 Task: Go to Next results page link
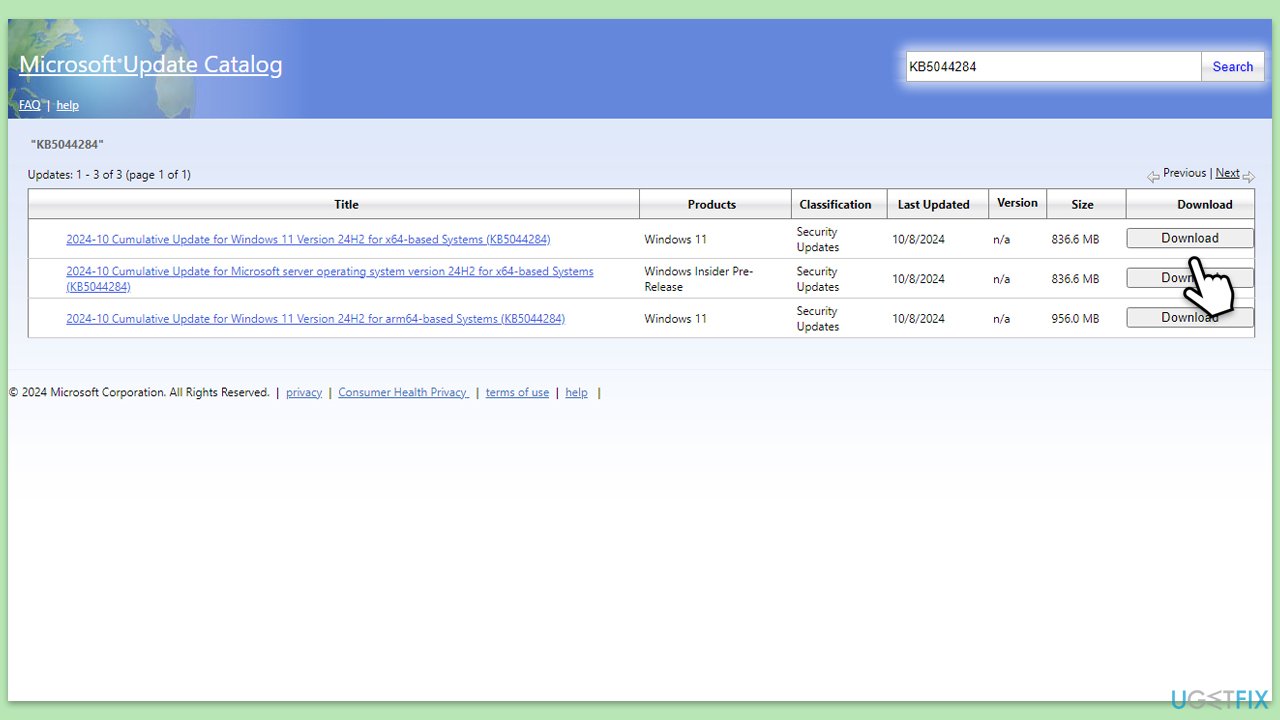pyautogui.click(x=1227, y=173)
